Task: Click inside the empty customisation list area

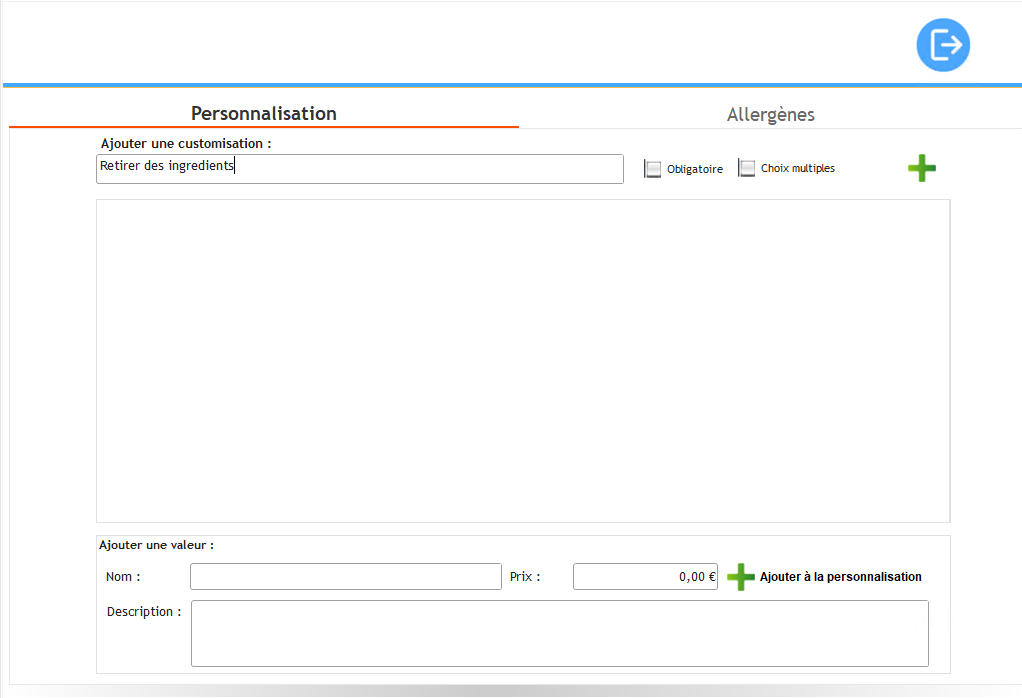Action: [522, 360]
